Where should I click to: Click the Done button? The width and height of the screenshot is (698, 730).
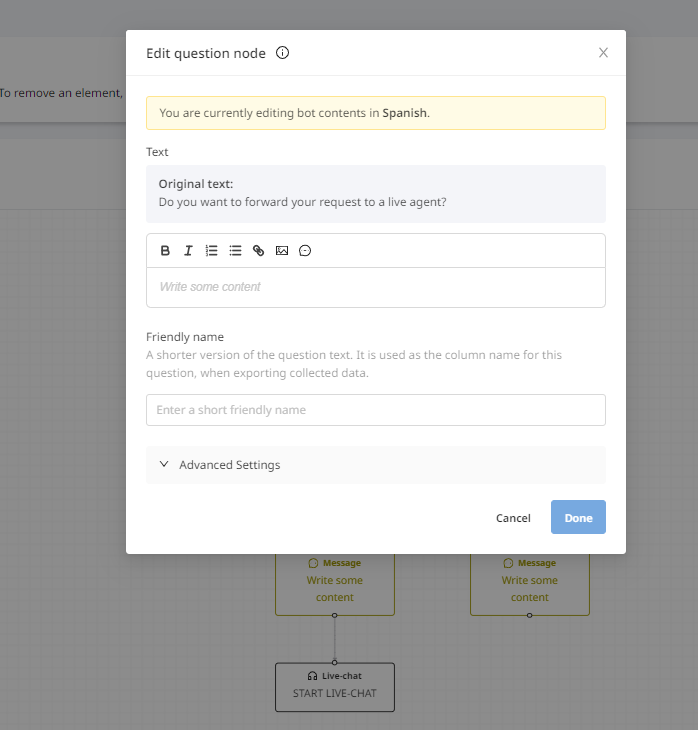click(578, 517)
